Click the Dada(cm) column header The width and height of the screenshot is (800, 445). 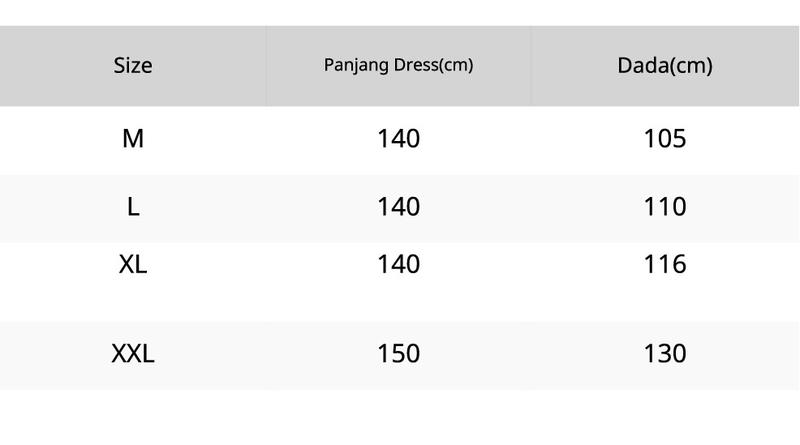point(665,66)
